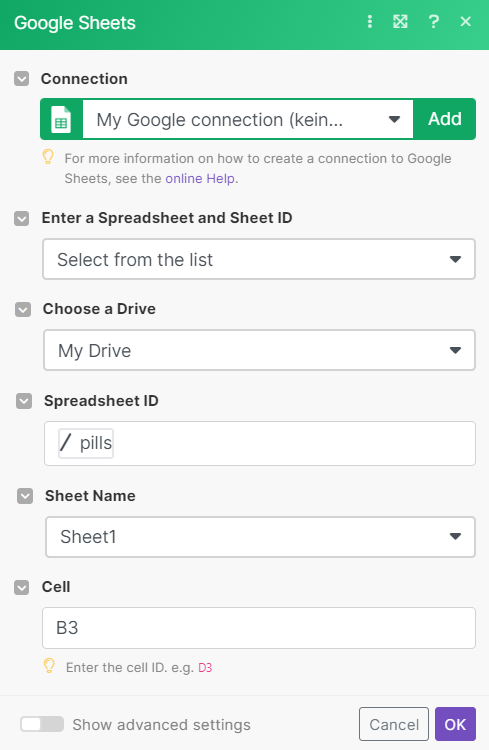Toggle the Spreadsheet ID field chevron
489x750 pixels.
click(24, 401)
